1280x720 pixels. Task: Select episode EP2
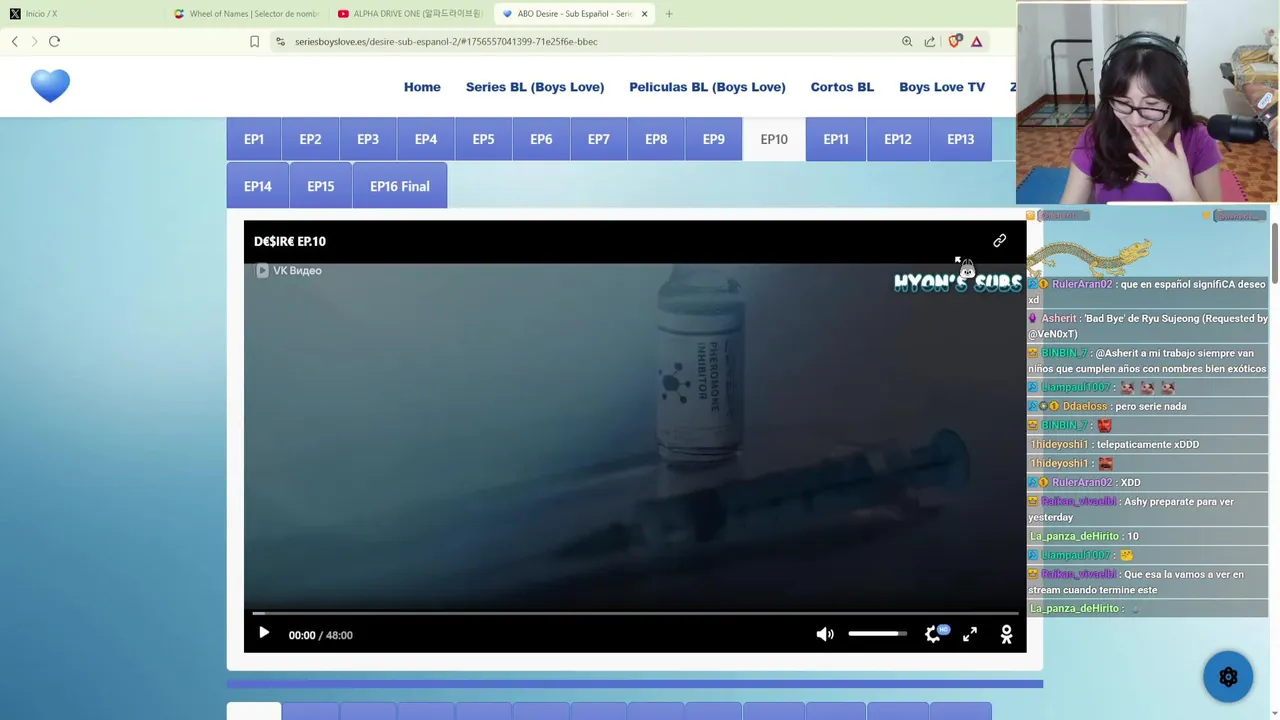310,139
